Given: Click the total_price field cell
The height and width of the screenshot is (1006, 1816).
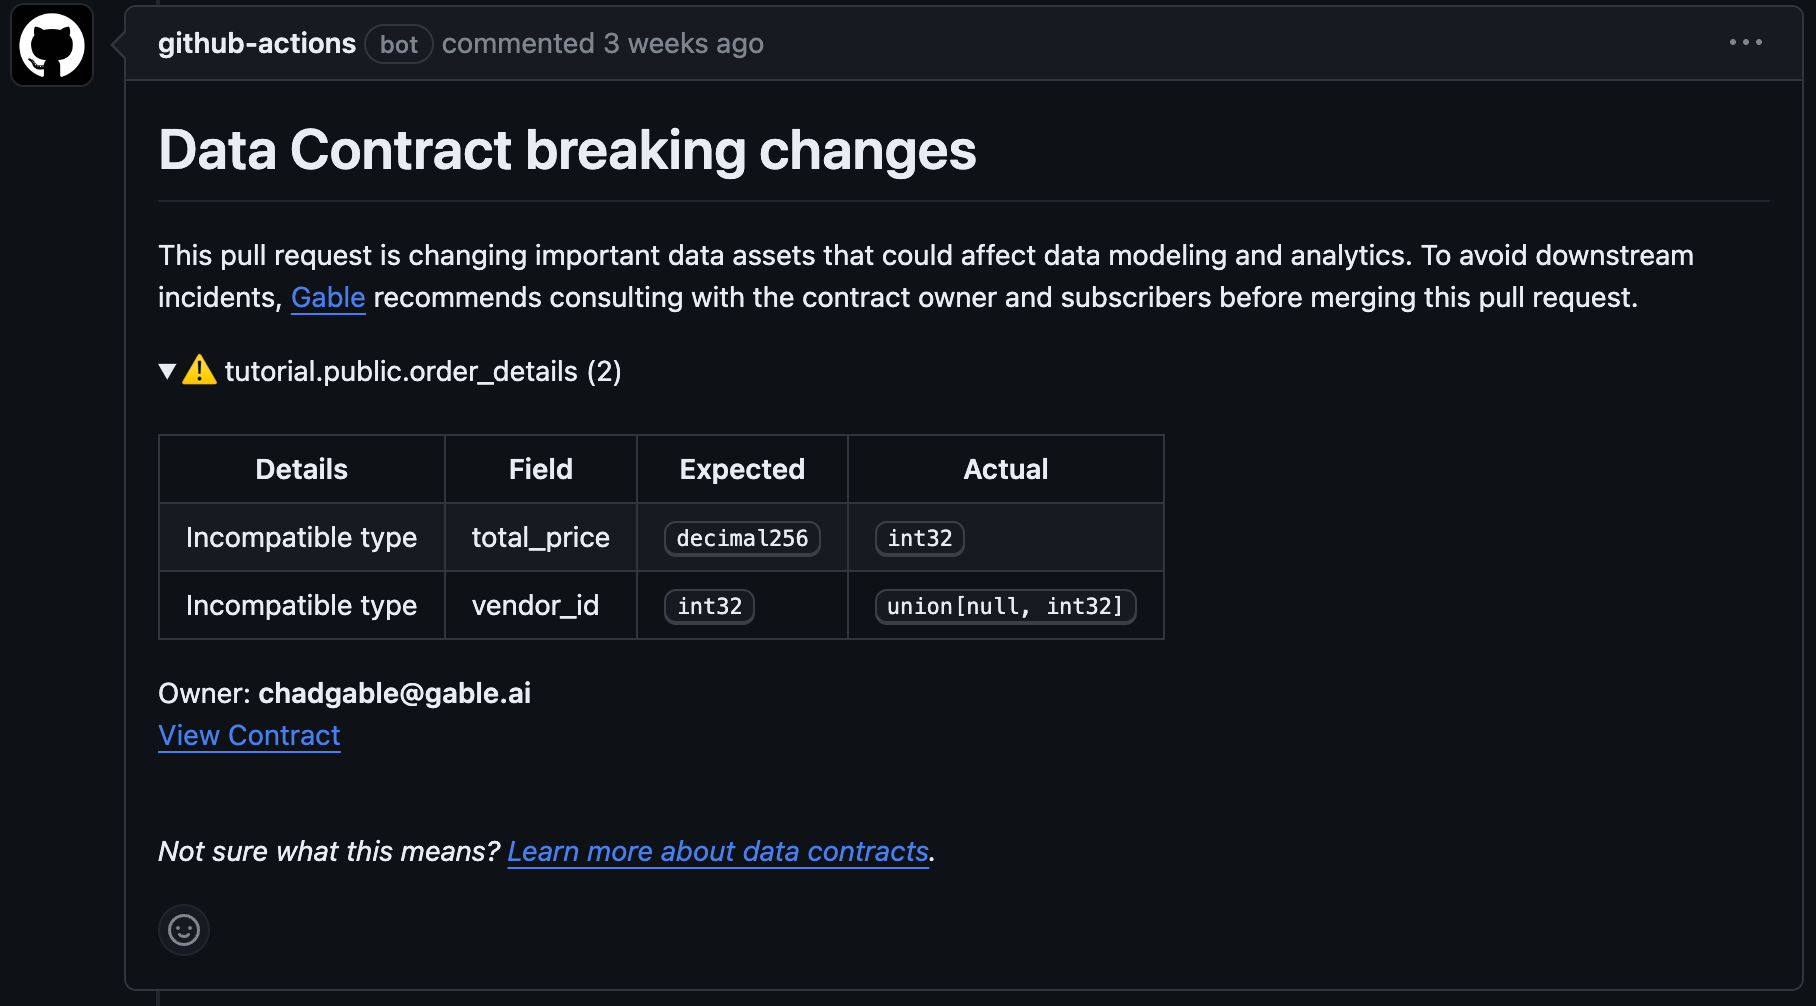Looking at the screenshot, I should tap(540, 538).
